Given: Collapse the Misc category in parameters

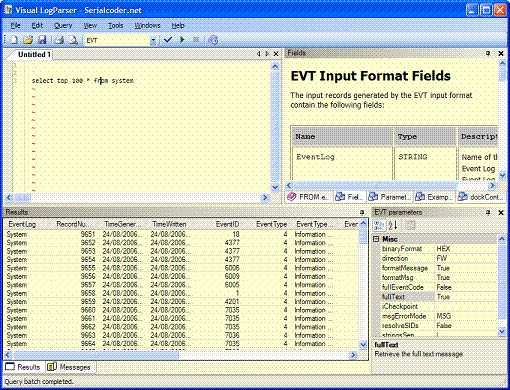Looking at the screenshot, I should [x=376, y=239].
